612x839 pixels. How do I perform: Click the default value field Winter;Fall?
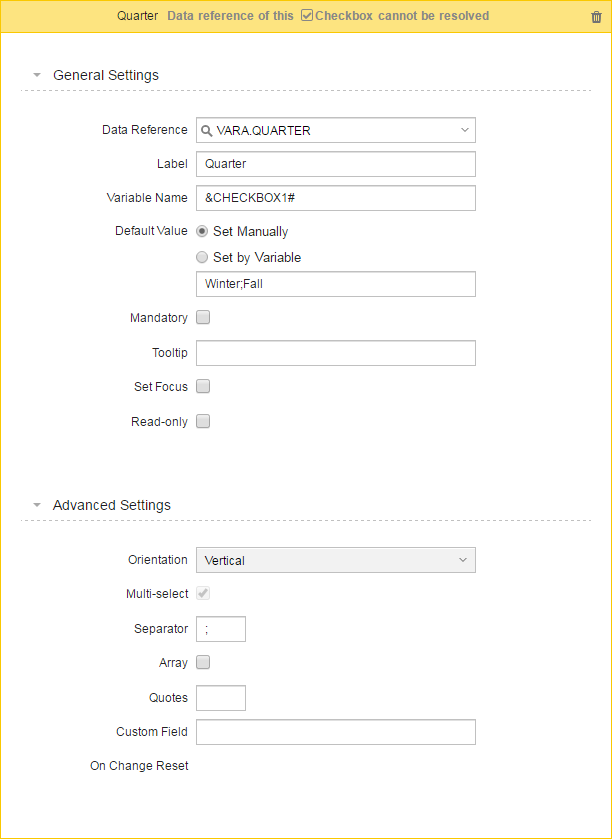coord(336,284)
